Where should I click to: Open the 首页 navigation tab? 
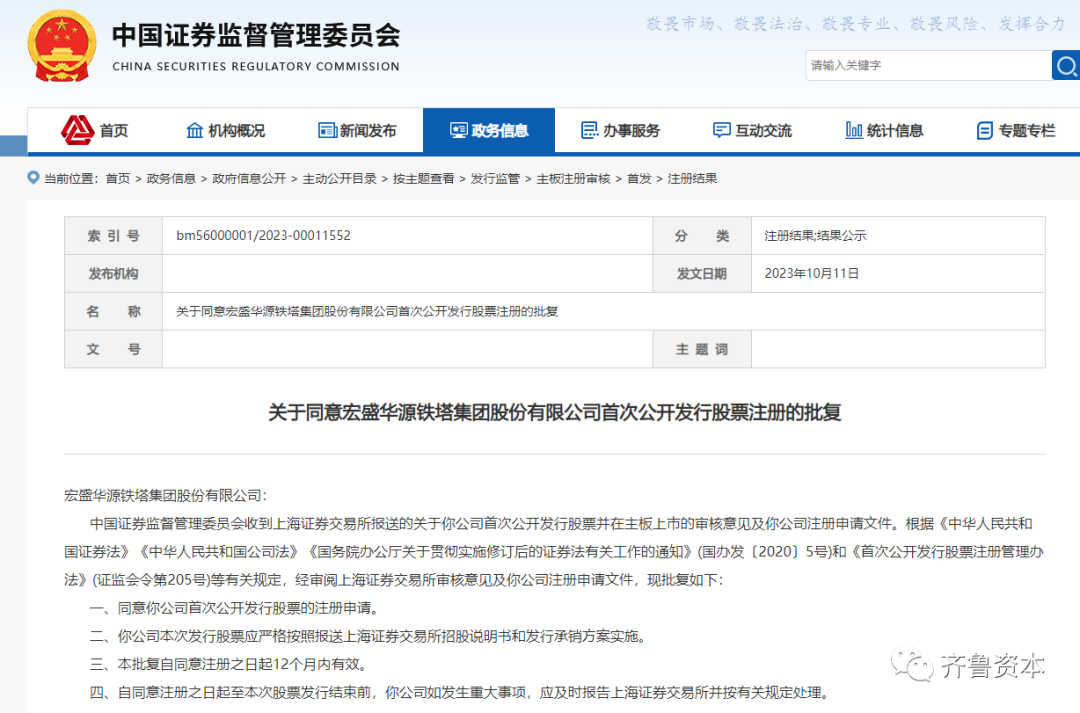94,130
